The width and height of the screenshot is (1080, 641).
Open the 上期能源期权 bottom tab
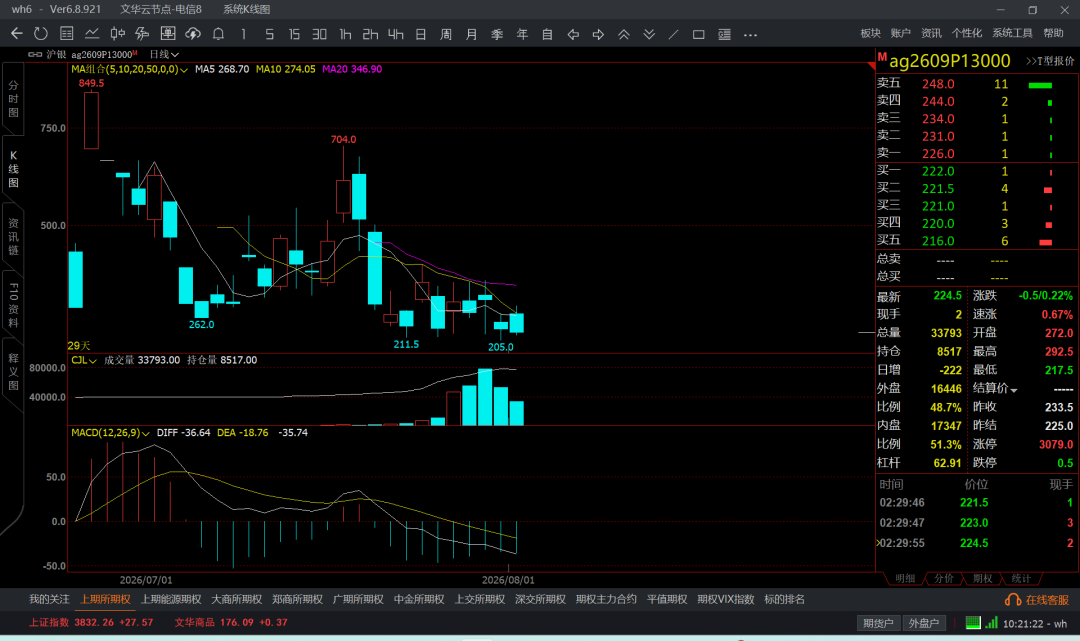click(x=171, y=599)
